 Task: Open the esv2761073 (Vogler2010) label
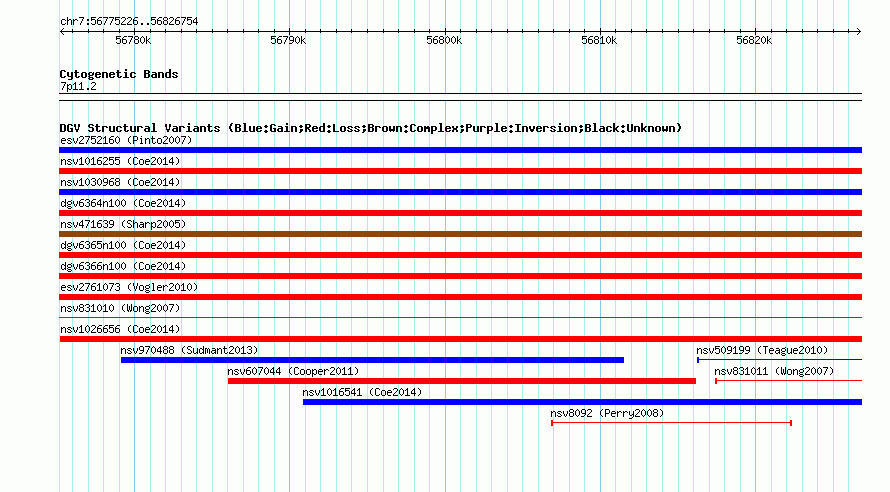129,287
